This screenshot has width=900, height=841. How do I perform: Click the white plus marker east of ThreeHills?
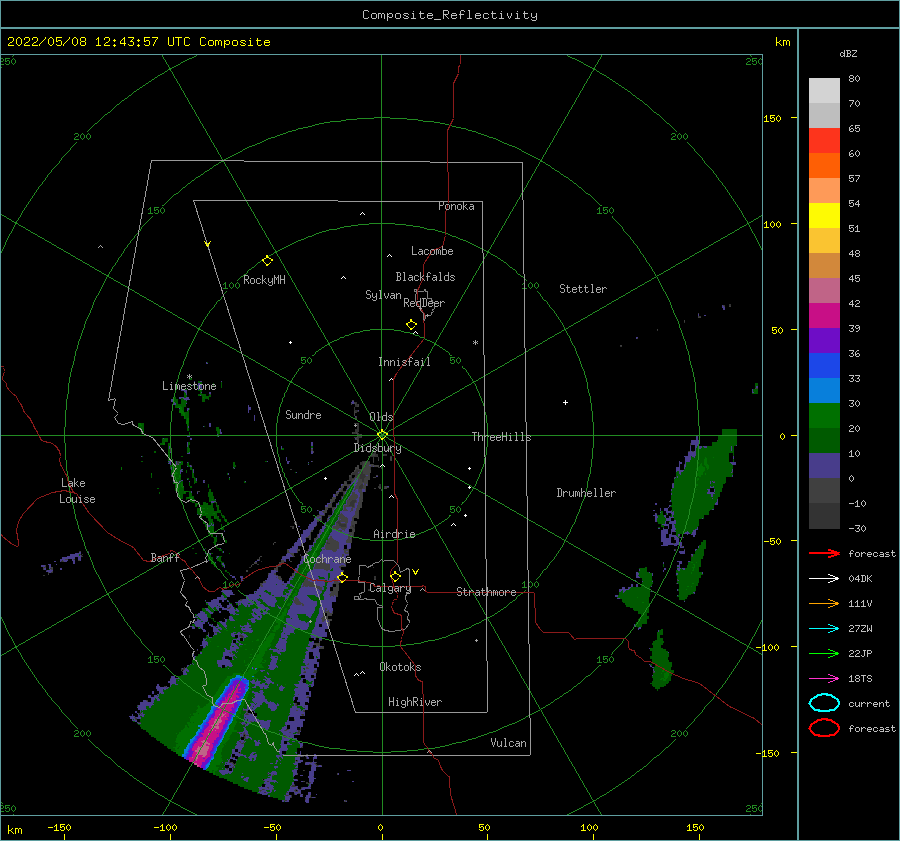coord(565,402)
